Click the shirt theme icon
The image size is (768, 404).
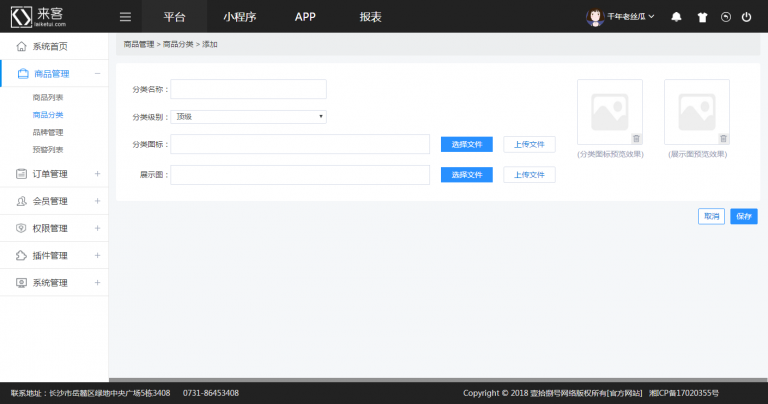(701, 17)
